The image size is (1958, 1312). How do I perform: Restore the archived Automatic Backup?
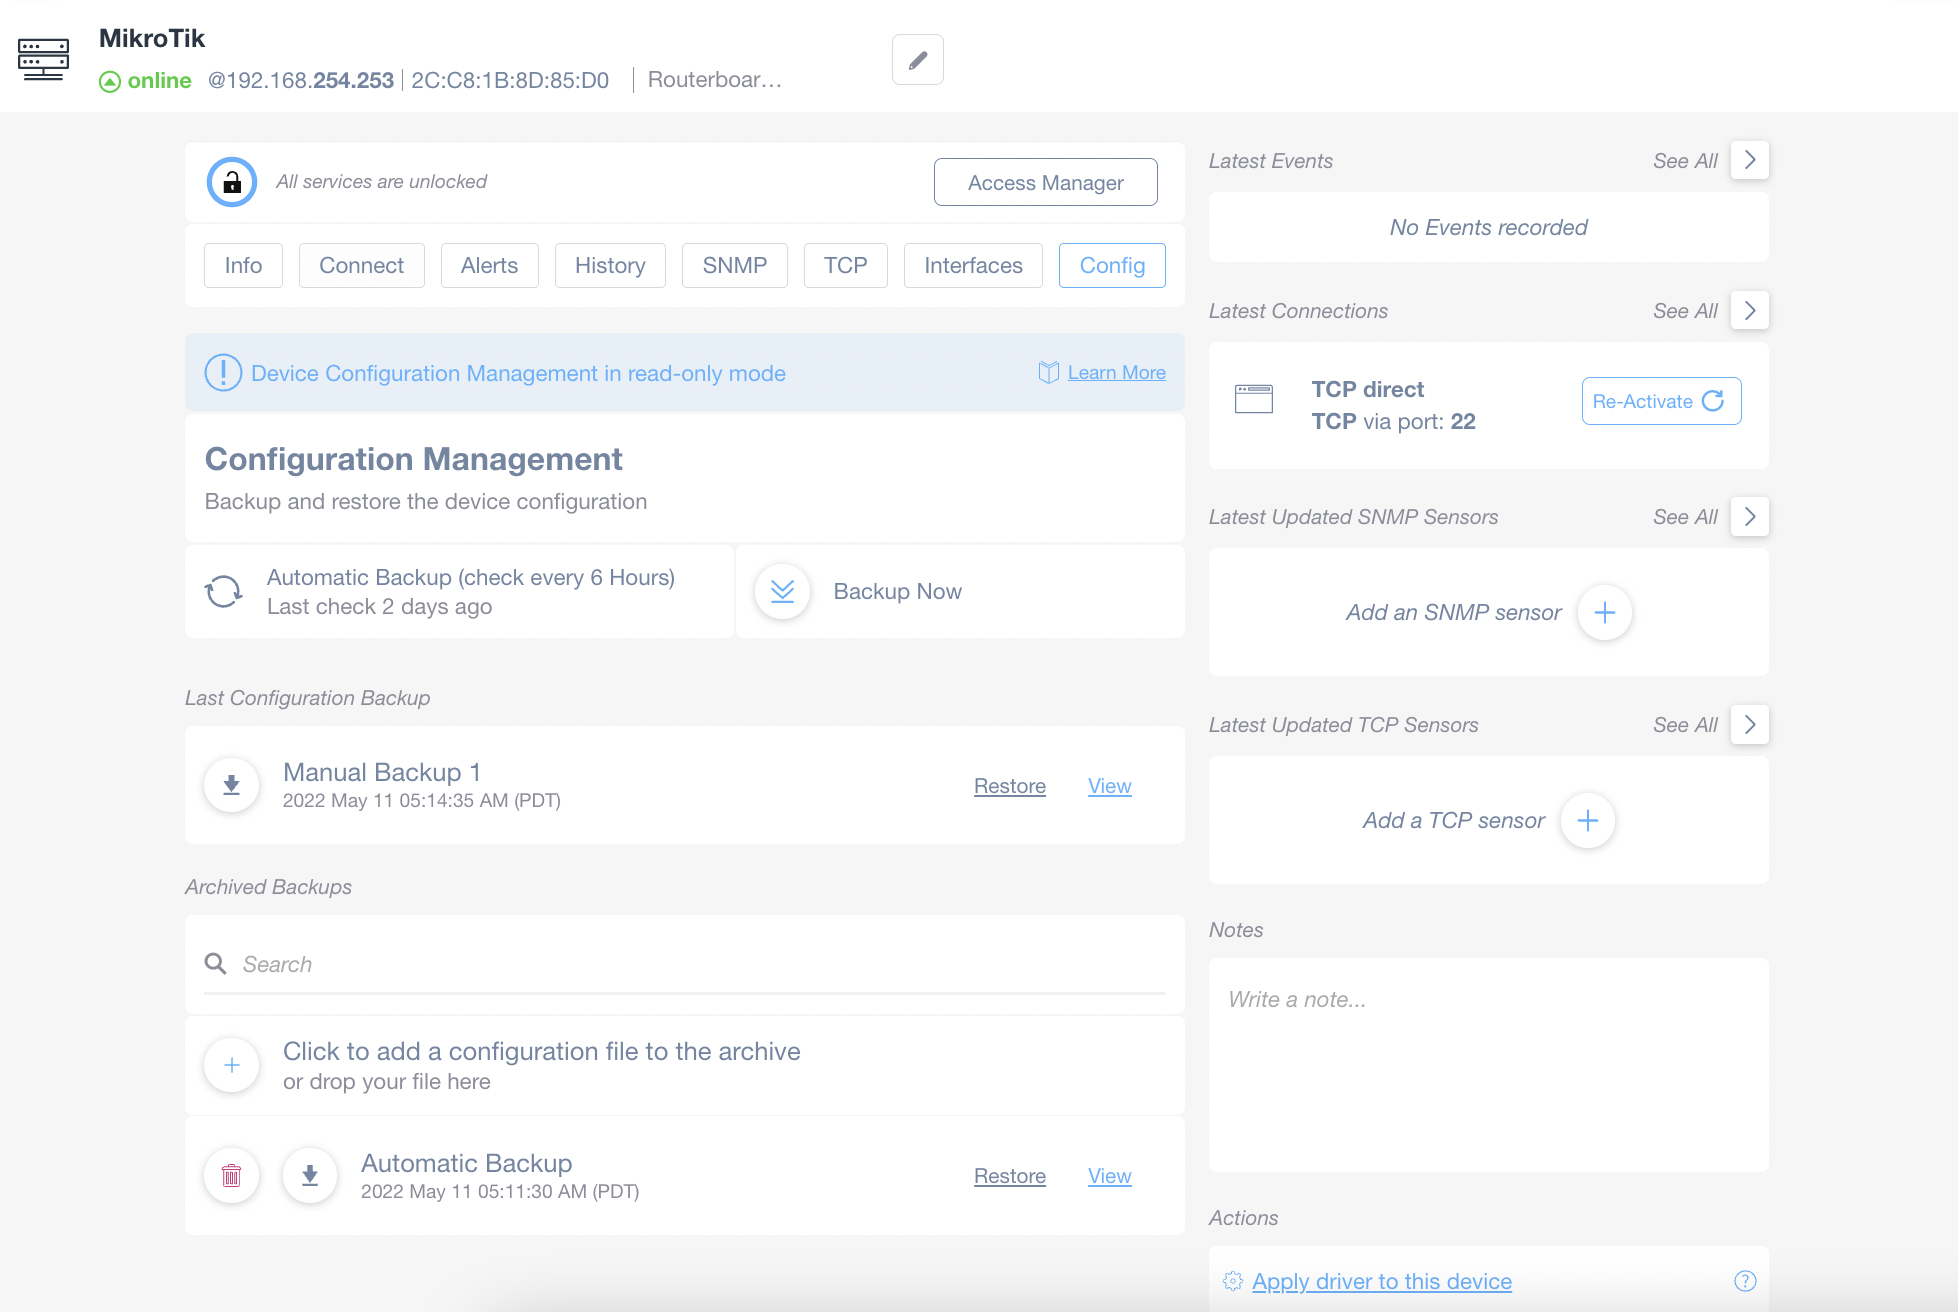pyautogui.click(x=1010, y=1176)
